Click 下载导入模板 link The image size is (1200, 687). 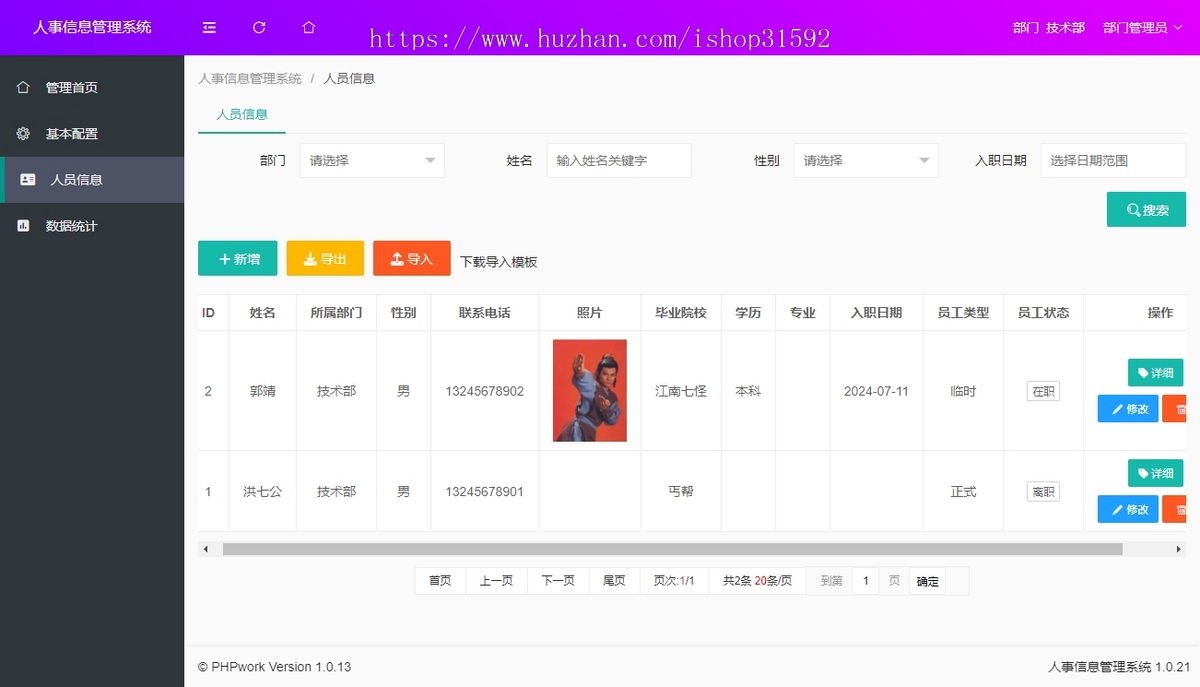click(x=499, y=262)
